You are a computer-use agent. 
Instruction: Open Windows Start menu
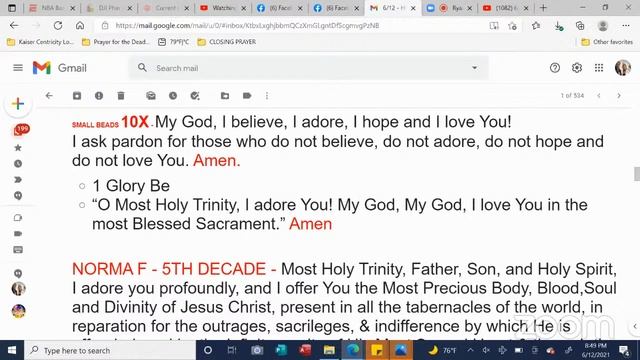[12, 350]
